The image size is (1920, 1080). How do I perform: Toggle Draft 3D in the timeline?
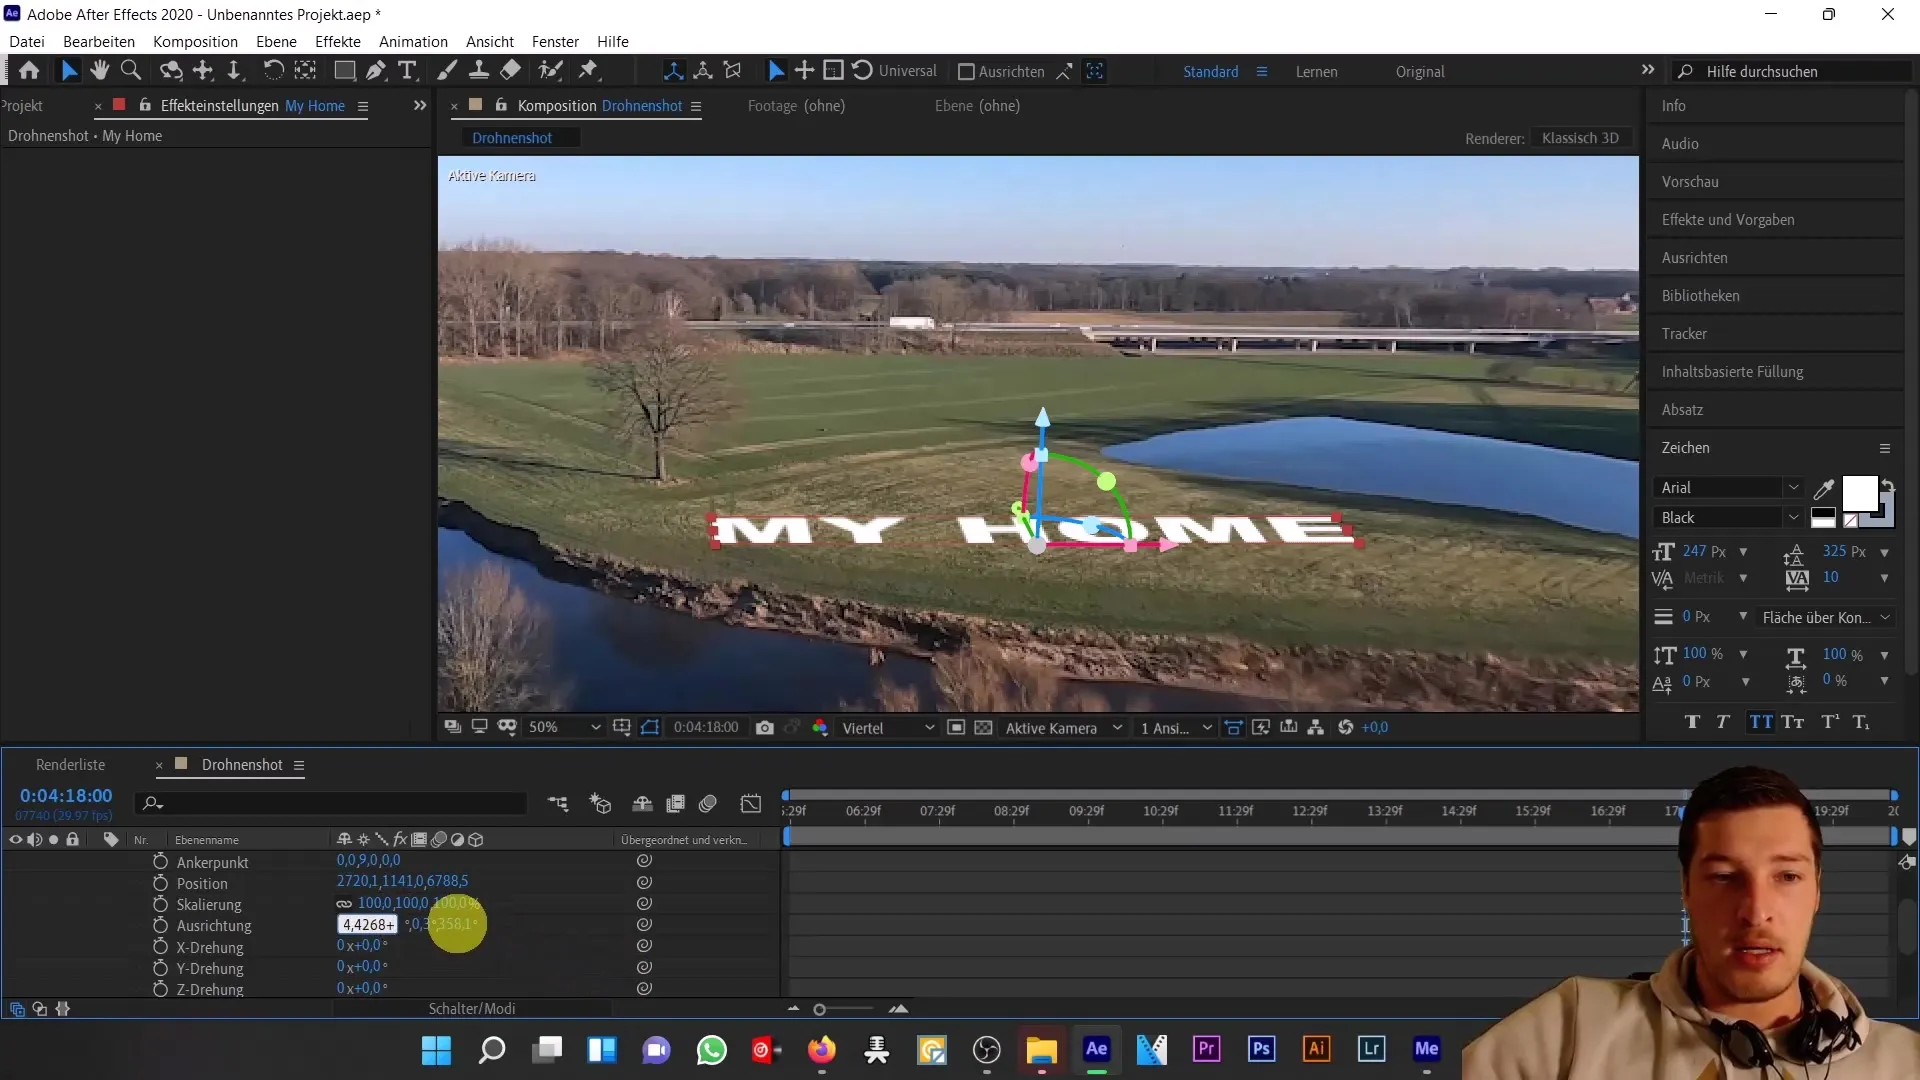(x=600, y=803)
